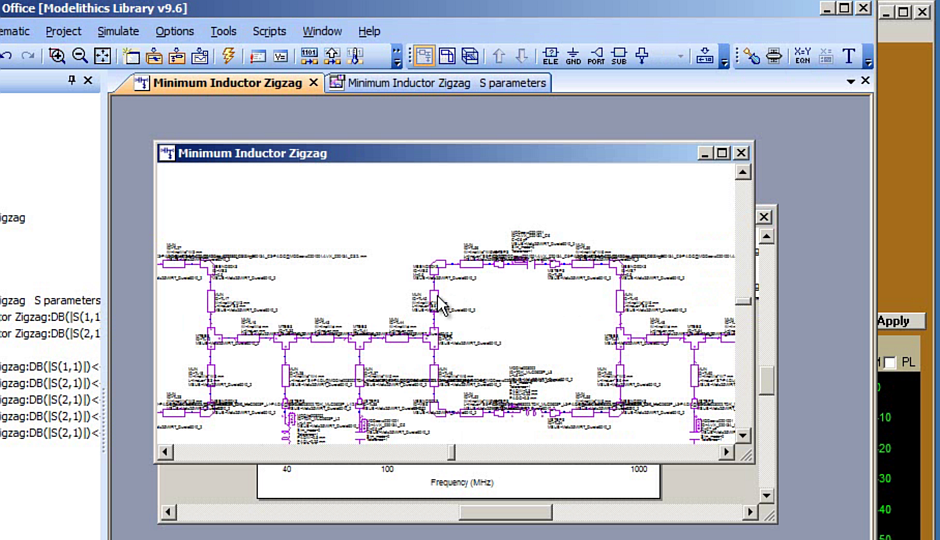Image resolution: width=940 pixels, height=540 pixels.
Task: Open the Window menu
Action: tap(322, 31)
